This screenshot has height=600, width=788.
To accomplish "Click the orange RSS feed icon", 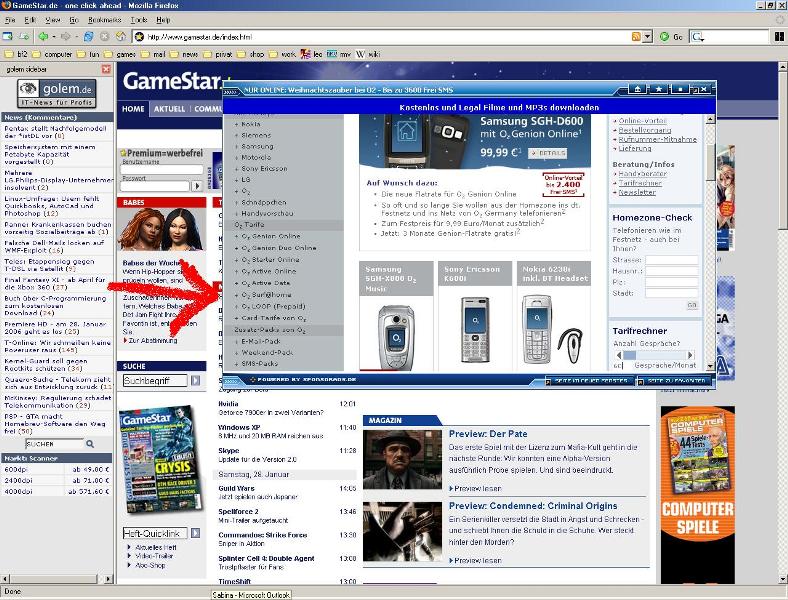I will (x=636, y=37).
